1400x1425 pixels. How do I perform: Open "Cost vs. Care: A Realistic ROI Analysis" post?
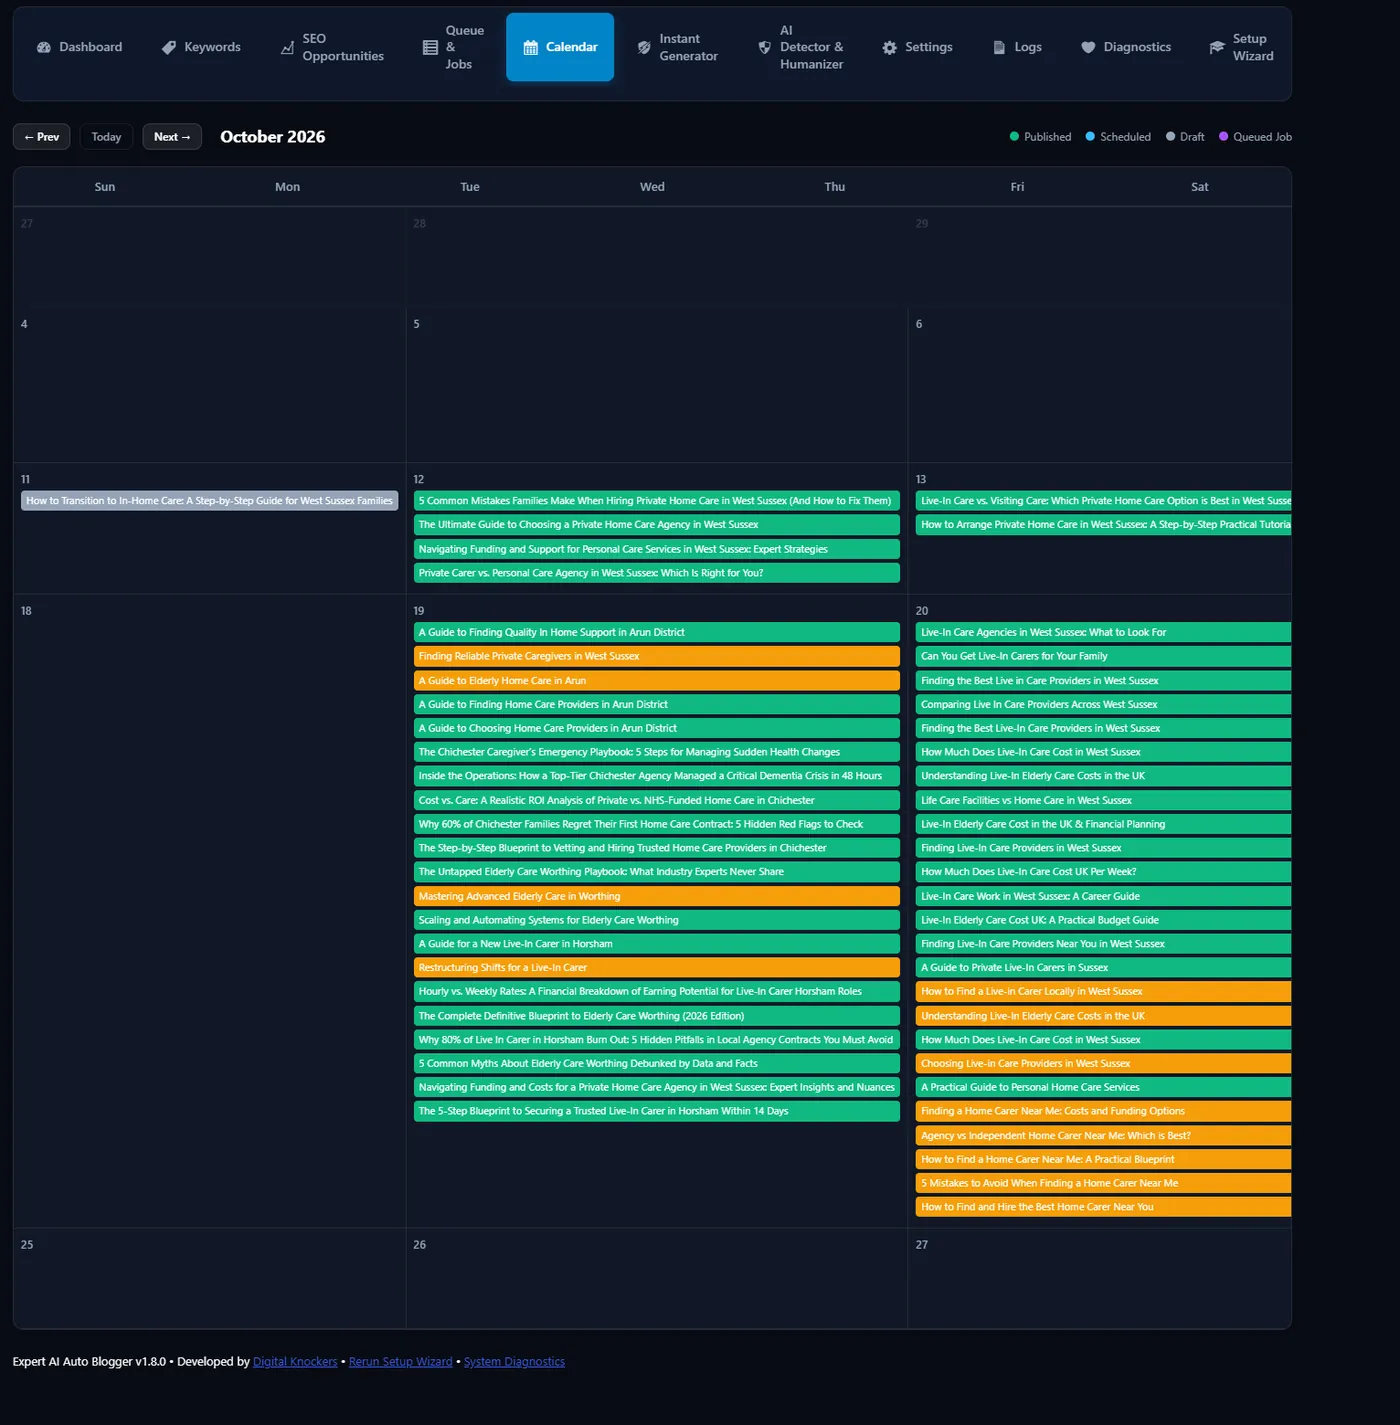(x=657, y=800)
